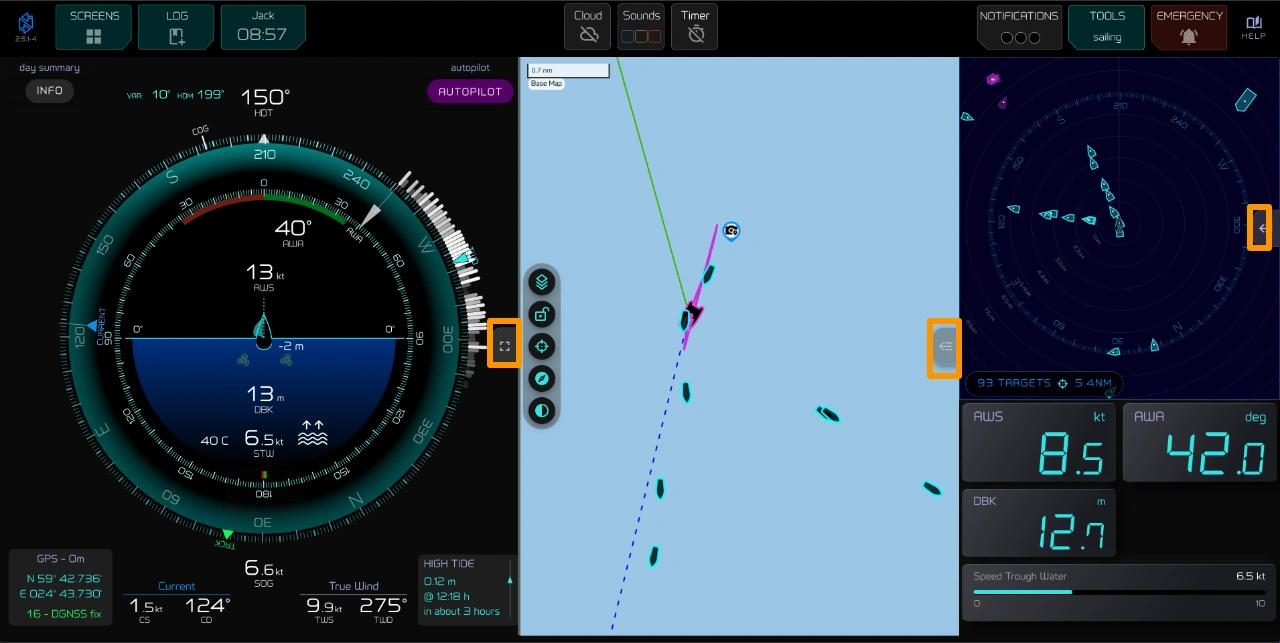Center chart on vessel crosshair icon
Image resolution: width=1280 pixels, height=643 pixels.
542,347
